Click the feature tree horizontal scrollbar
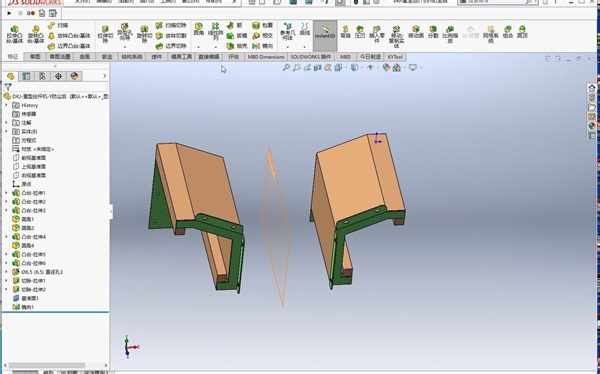 click(x=47, y=365)
